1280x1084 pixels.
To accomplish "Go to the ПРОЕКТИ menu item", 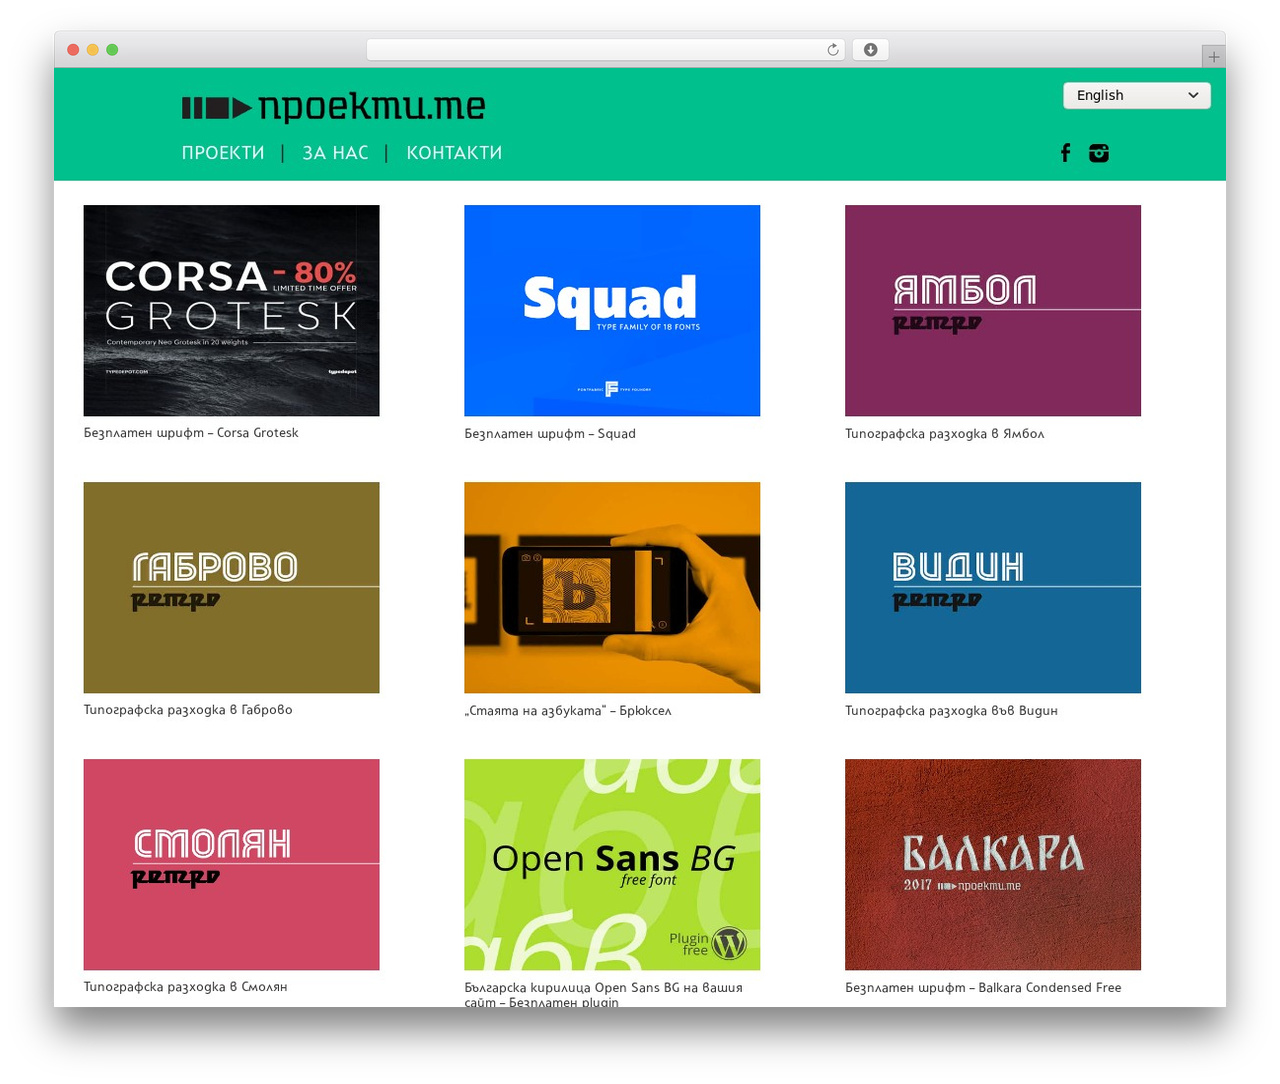I will tap(223, 153).
